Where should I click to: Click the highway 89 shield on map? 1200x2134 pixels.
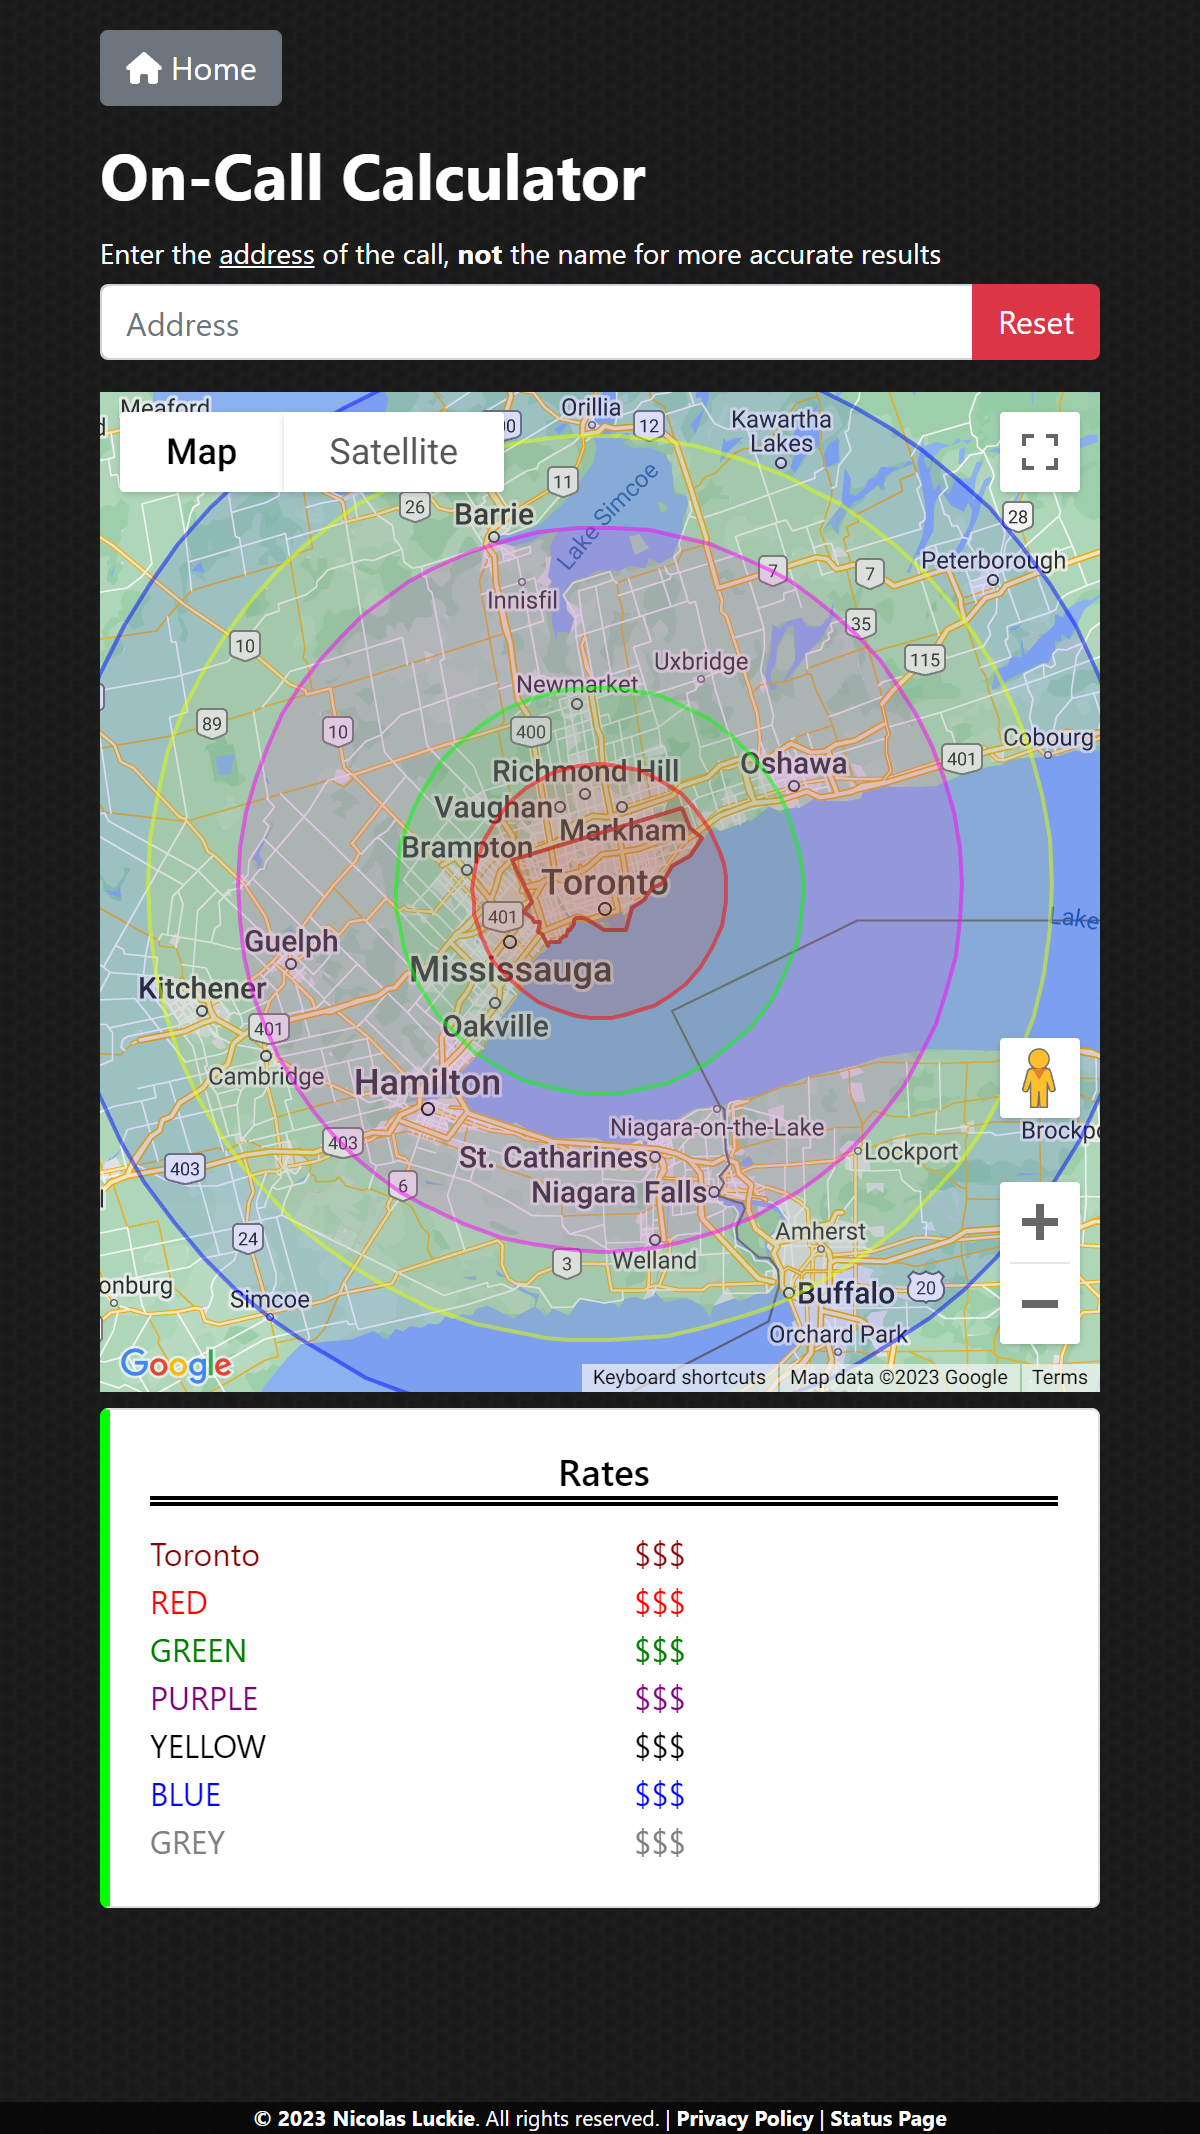(212, 724)
